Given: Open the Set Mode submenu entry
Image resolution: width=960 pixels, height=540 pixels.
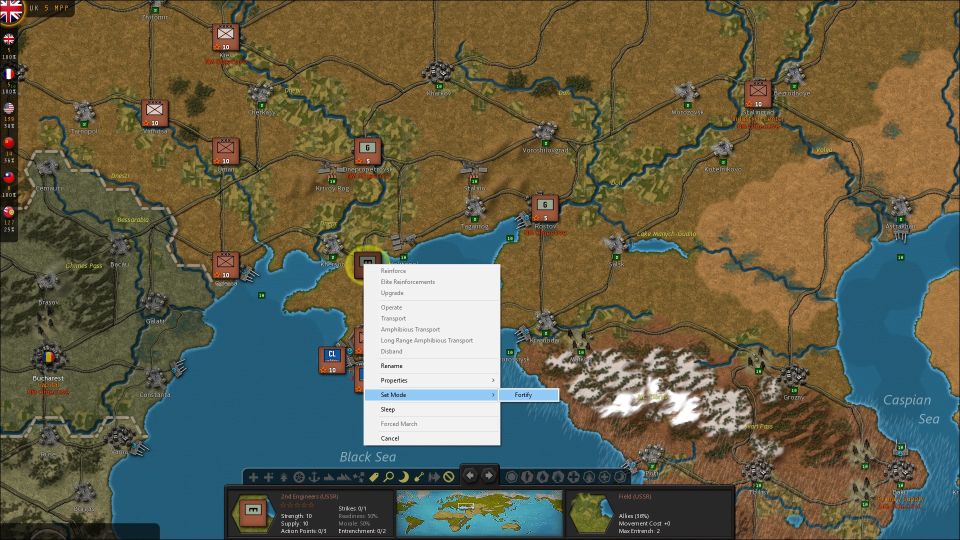Looking at the screenshot, I should point(432,395).
